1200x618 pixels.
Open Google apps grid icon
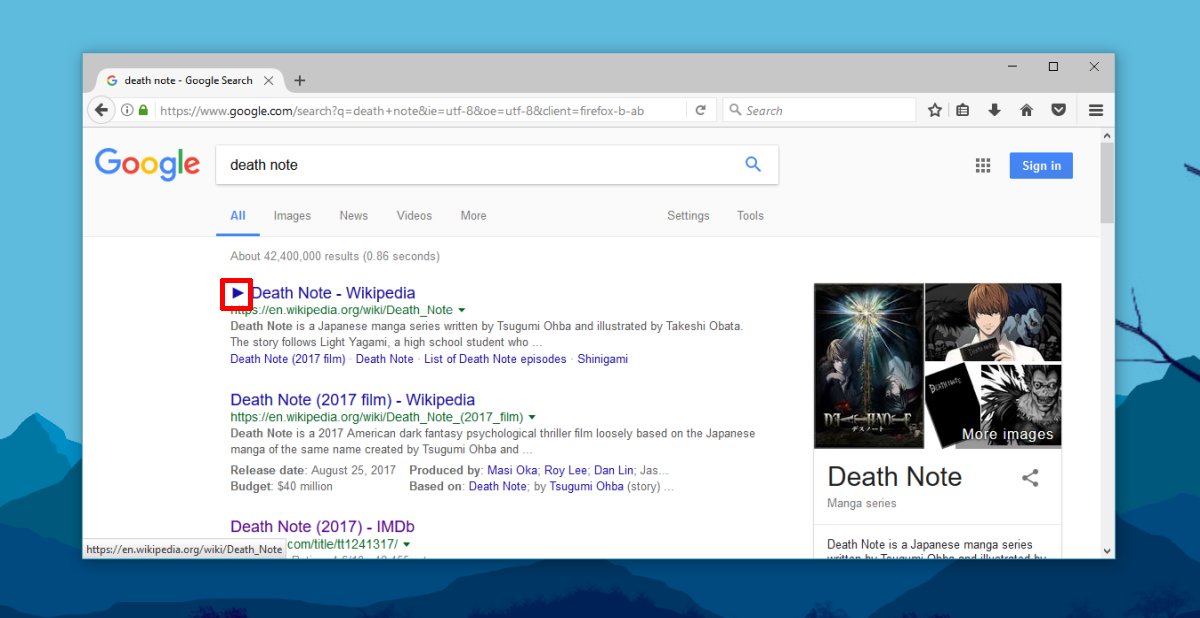[x=983, y=166]
